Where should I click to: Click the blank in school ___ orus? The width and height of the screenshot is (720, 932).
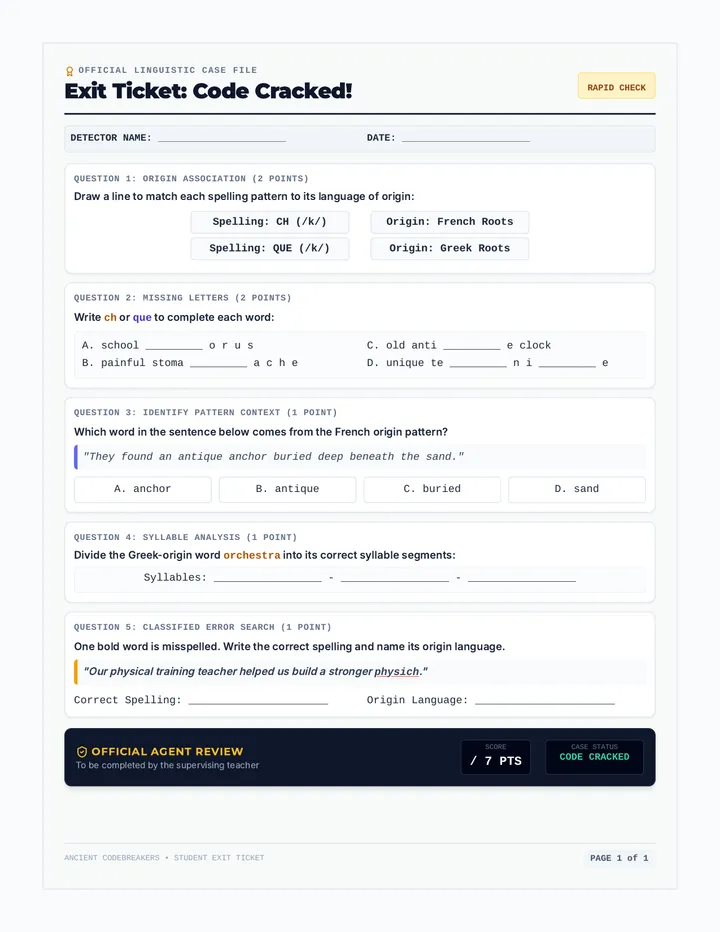(174, 345)
